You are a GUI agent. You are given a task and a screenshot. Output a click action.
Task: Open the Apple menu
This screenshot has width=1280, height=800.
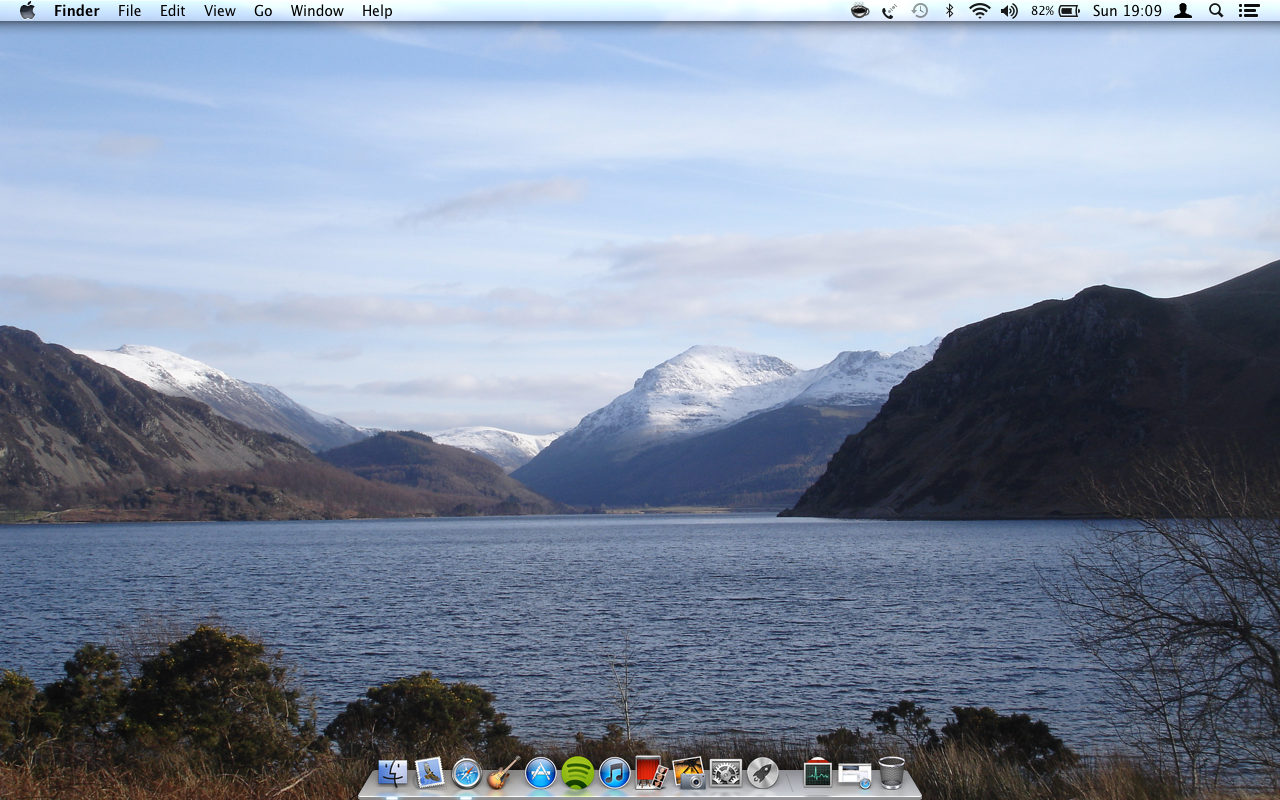pyautogui.click(x=27, y=11)
